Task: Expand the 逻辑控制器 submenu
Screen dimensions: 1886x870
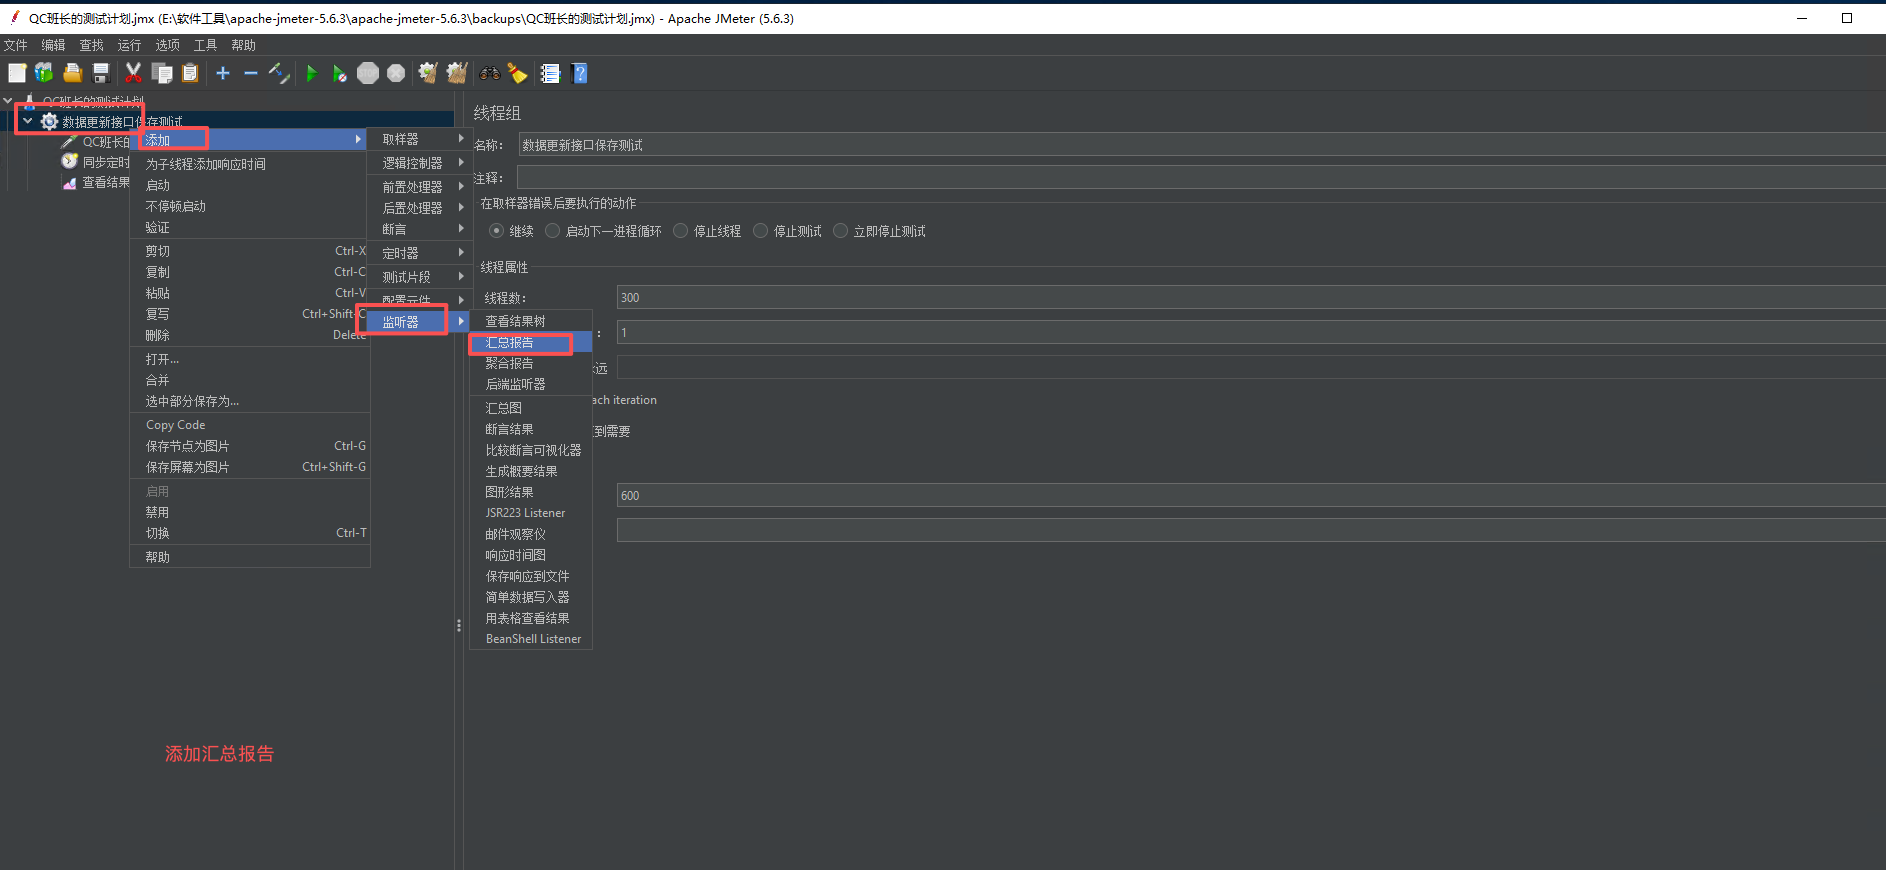Action: coord(418,163)
